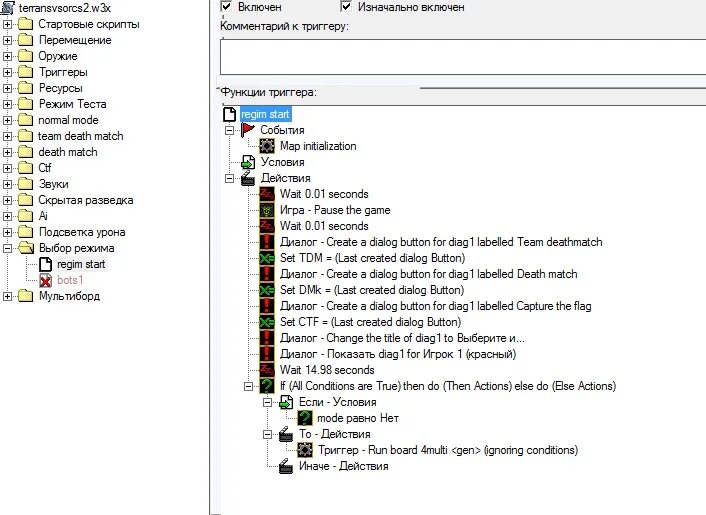The image size is (706, 515).
Task: Click the sleep icon of first Wait 0.01 seconds
Action: [x=267, y=194]
